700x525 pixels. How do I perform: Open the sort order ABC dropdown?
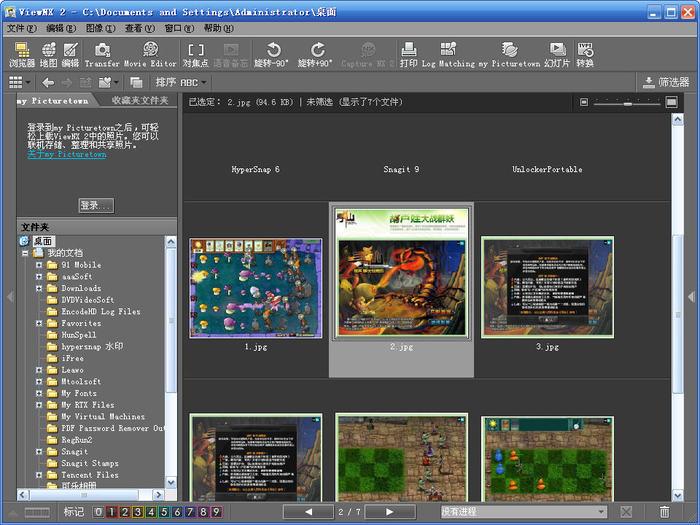181,83
